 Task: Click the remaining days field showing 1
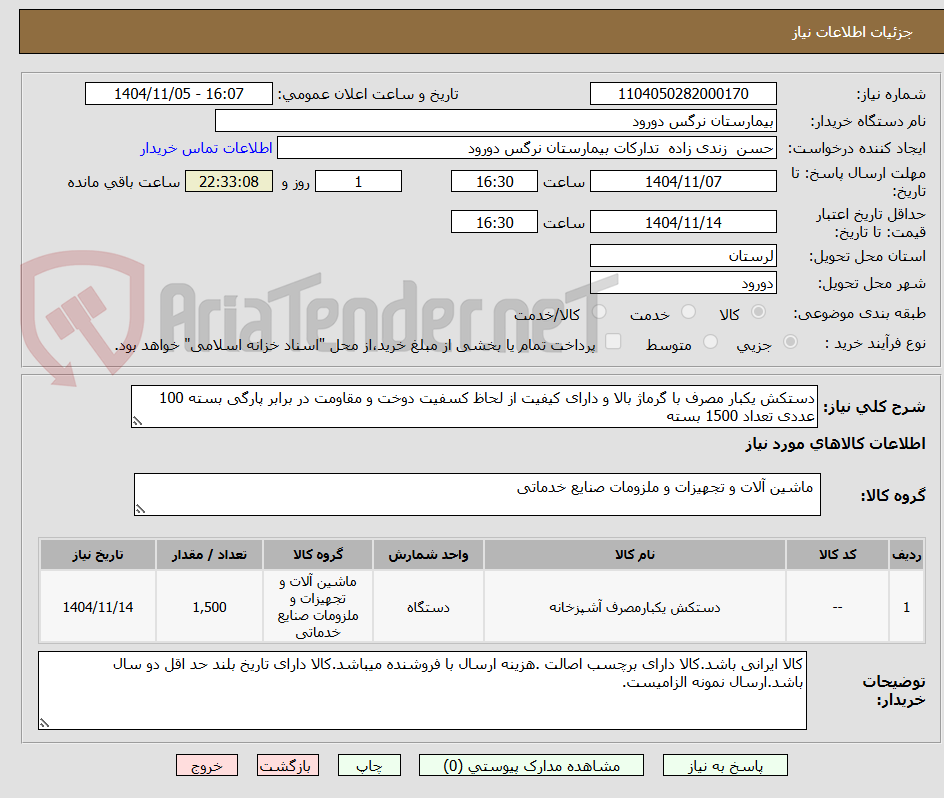click(x=358, y=181)
